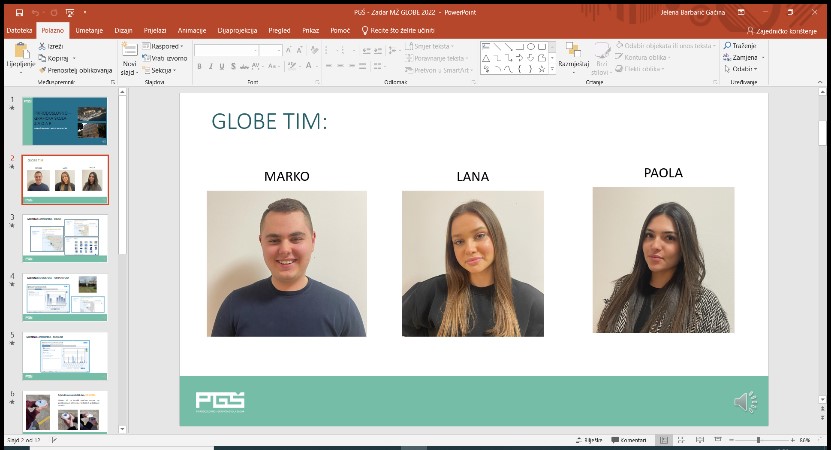This screenshot has height=450, width=831.
Task: Select MARKO's photo on the slide
Action: pos(287,264)
